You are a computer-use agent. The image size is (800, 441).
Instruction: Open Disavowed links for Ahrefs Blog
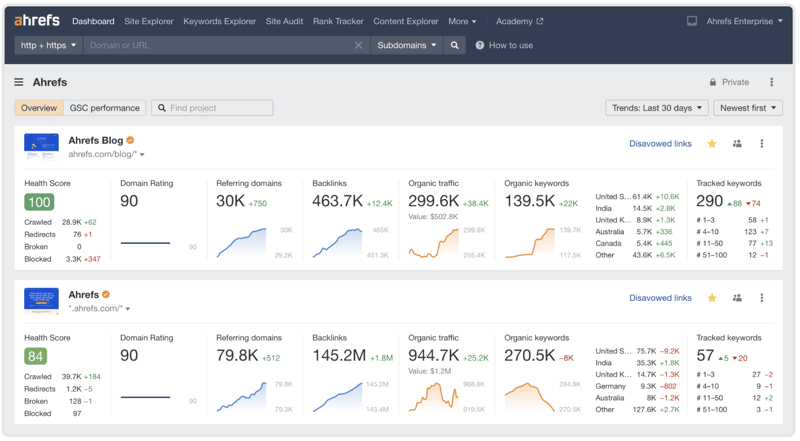pos(660,143)
